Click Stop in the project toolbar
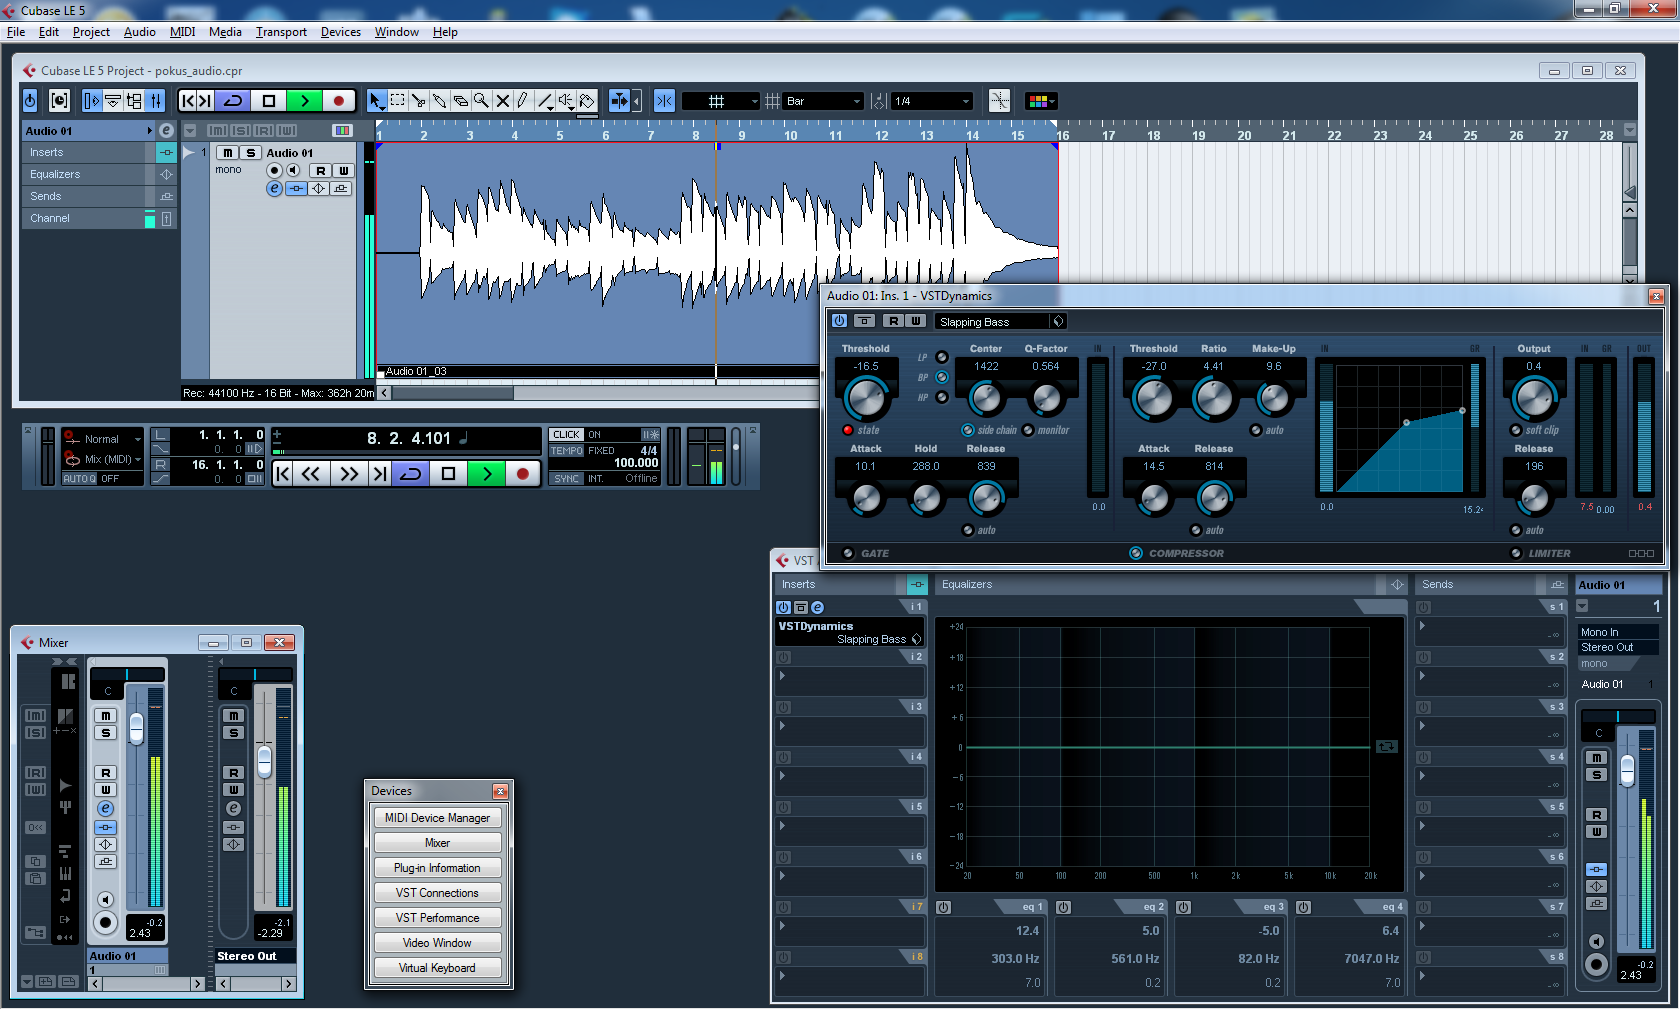This screenshot has height=1010, width=1680. click(x=268, y=101)
